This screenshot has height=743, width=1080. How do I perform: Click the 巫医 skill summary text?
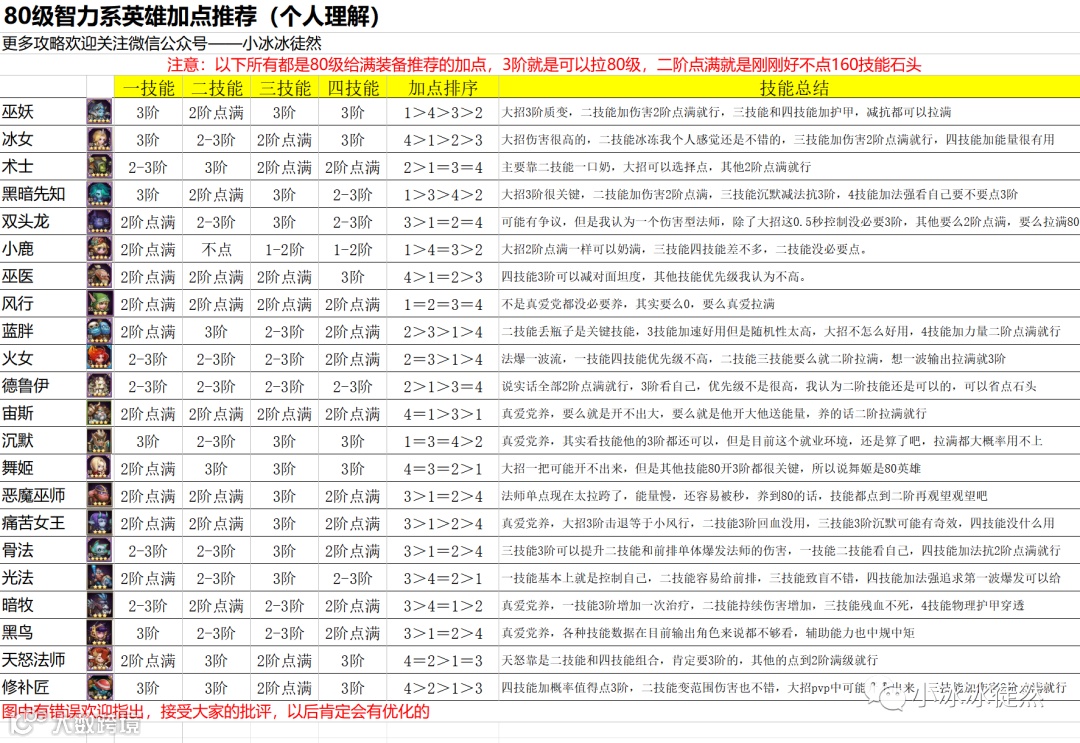click(654, 276)
